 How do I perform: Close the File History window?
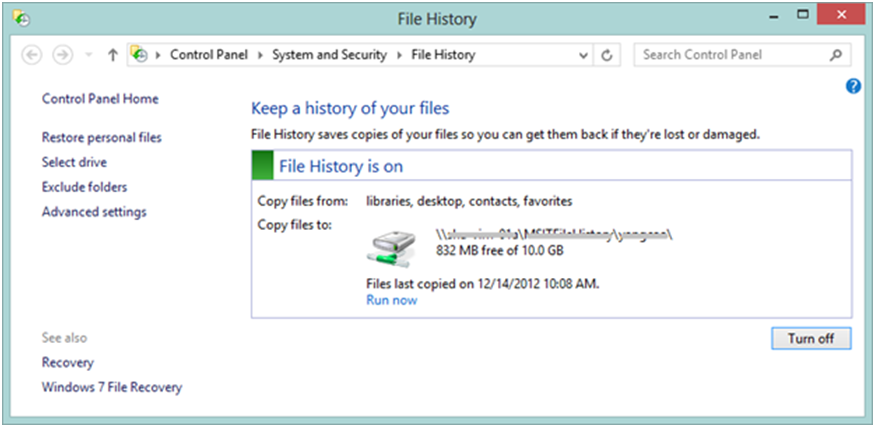click(x=841, y=15)
